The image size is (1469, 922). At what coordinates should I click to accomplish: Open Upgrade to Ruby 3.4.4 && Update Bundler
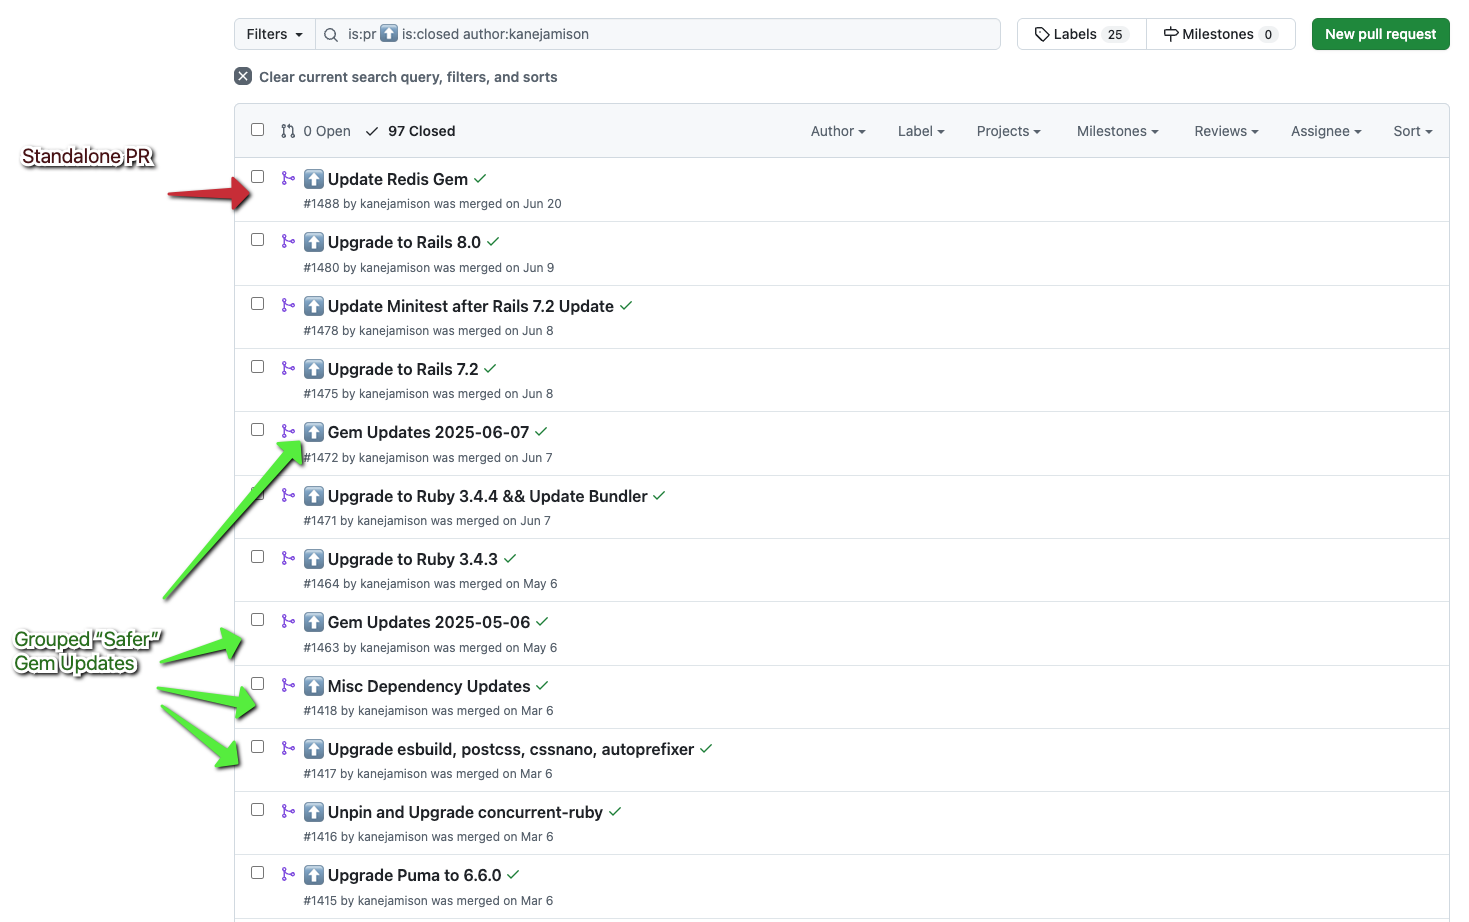(x=488, y=496)
